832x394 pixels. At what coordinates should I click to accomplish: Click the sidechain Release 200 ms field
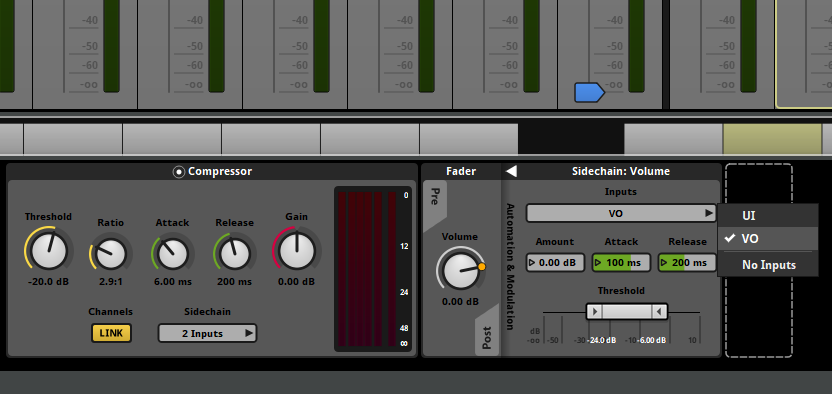pos(687,262)
